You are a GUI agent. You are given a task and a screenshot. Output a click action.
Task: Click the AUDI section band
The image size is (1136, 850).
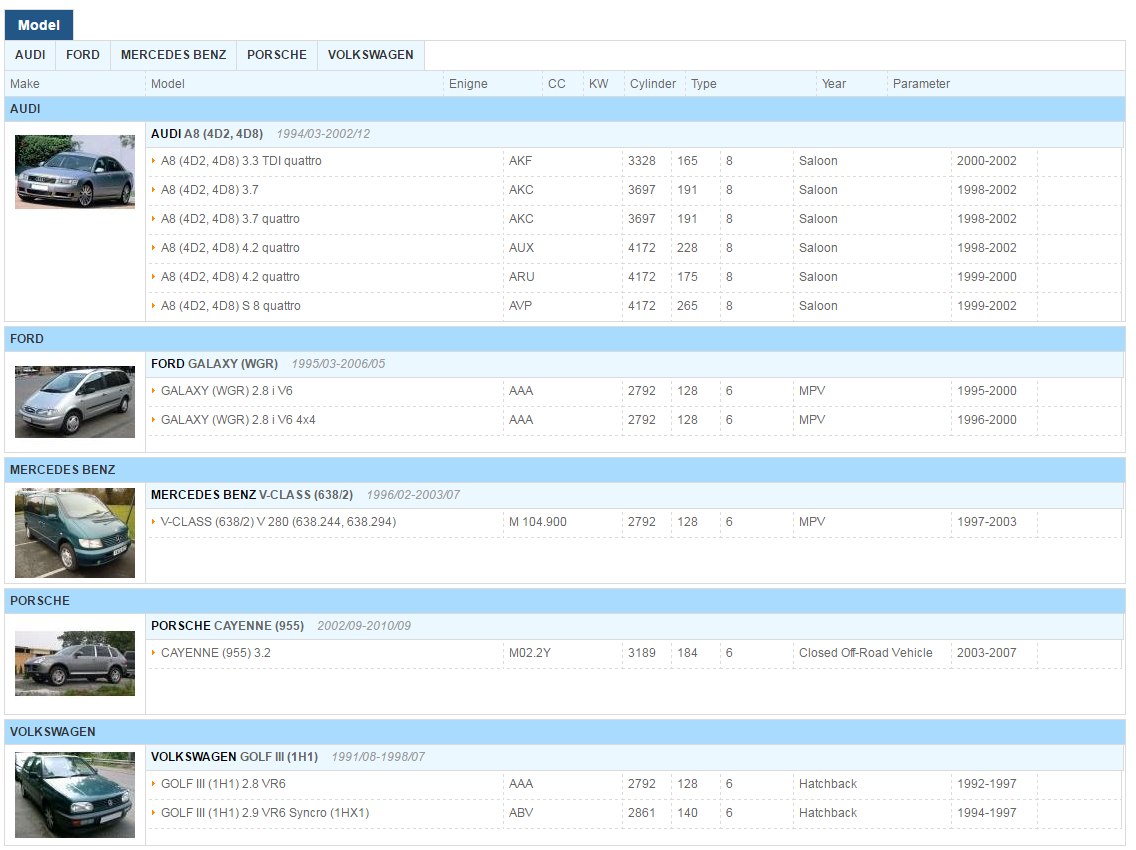[565, 109]
